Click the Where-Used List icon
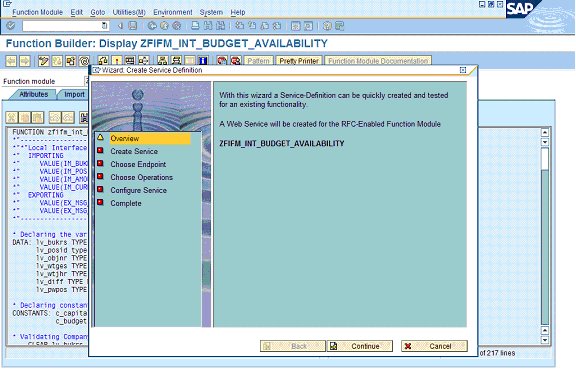The width and height of the screenshot is (576, 381). [x=144, y=61]
